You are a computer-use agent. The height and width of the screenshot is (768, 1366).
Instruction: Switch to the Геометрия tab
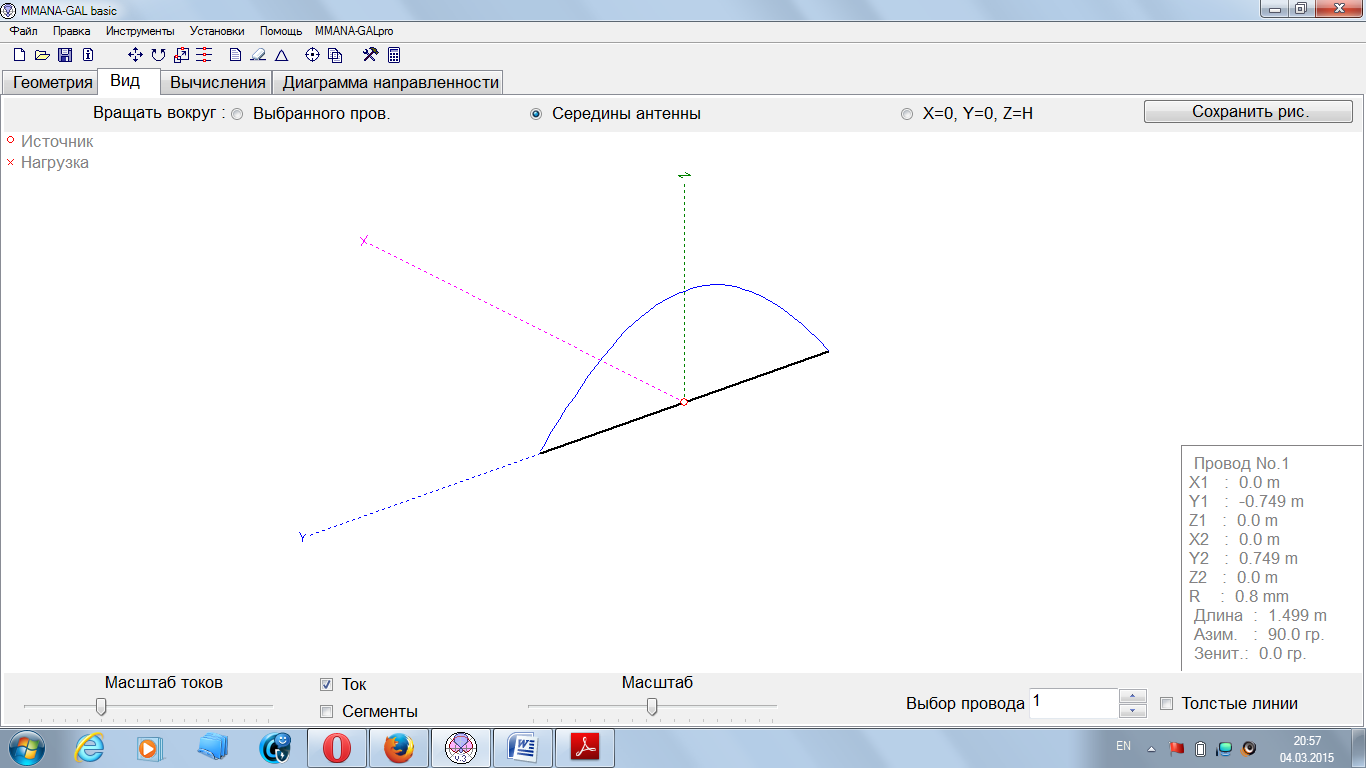pyautogui.click(x=52, y=83)
